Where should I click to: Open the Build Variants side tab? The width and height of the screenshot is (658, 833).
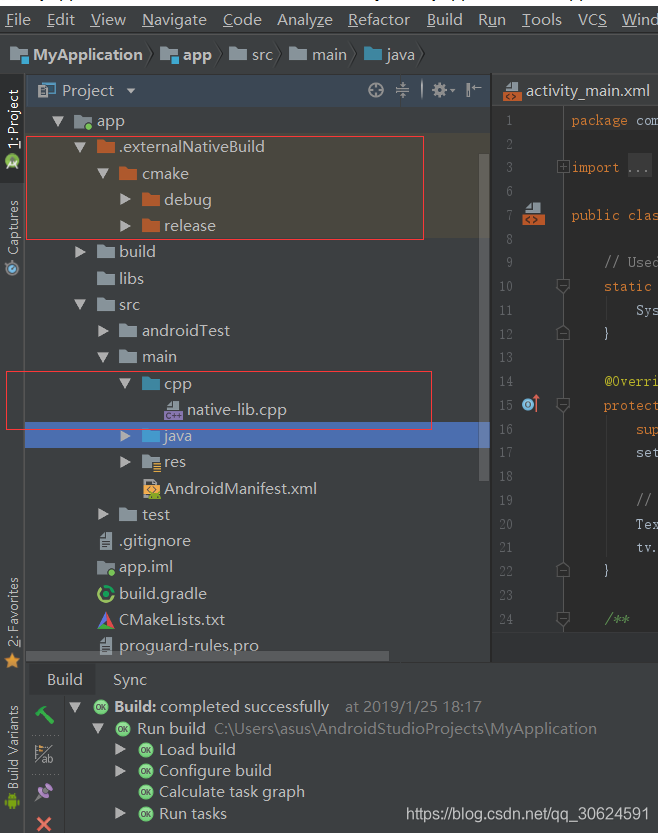(x=12, y=756)
